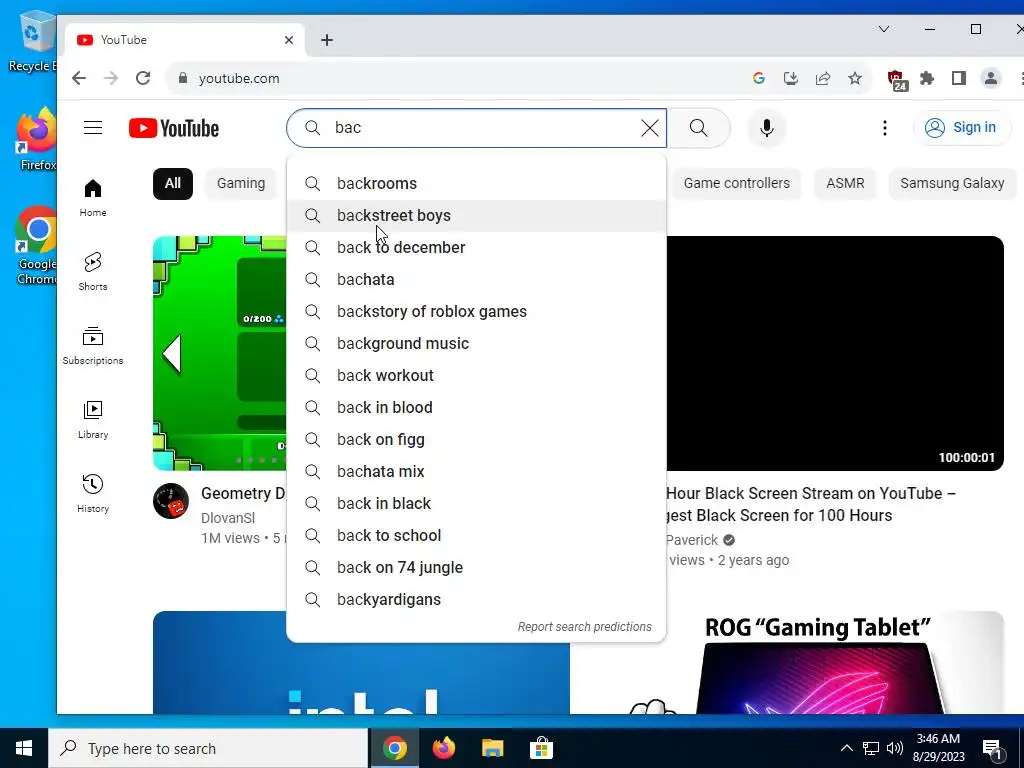Show hidden system tray icons chevron
This screenshot has width=1024, height=768.
pyautogui.click(x=846, y=748)
